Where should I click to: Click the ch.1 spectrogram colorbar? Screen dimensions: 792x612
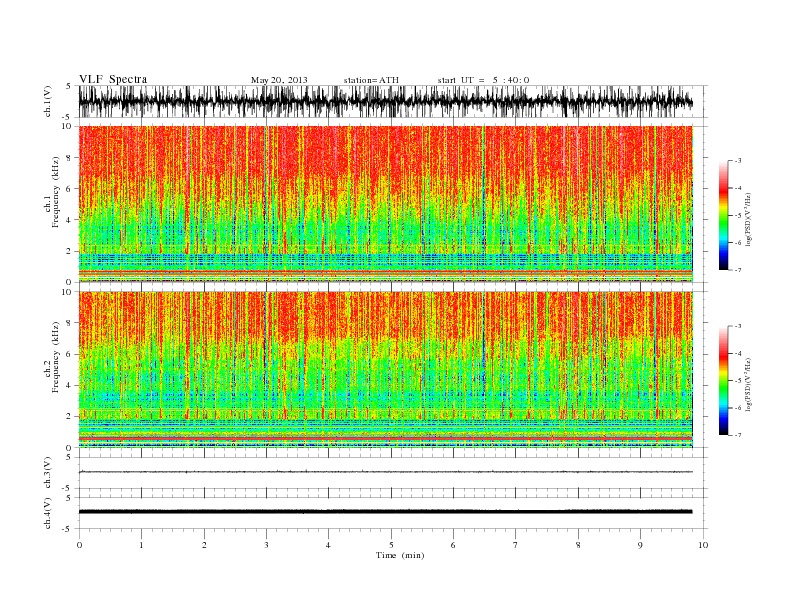pyautogui.click(x=723, y=216)
